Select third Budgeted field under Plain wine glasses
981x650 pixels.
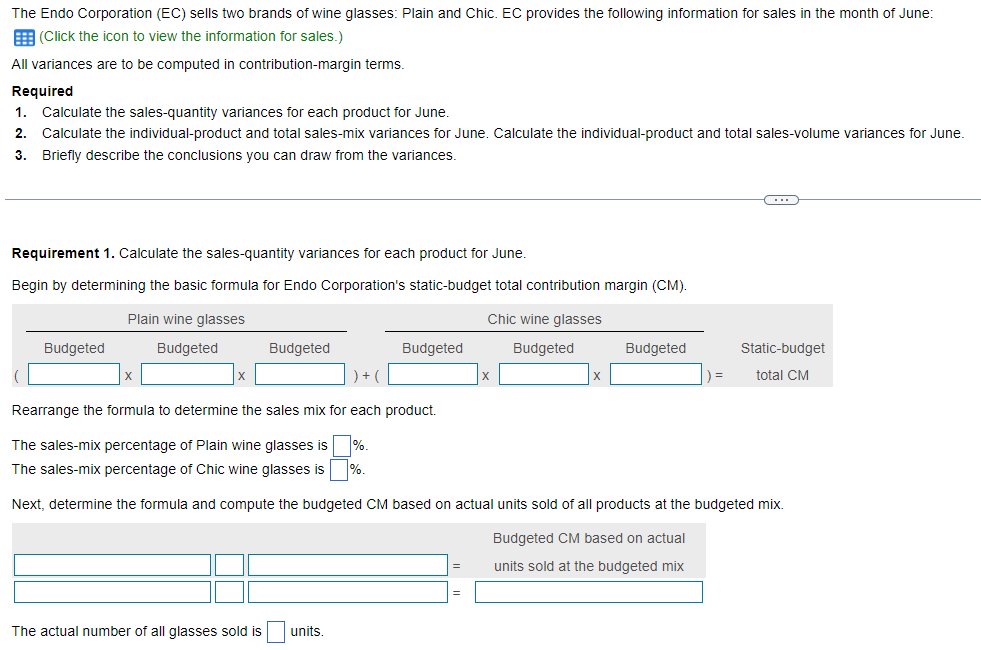(300, 374)
